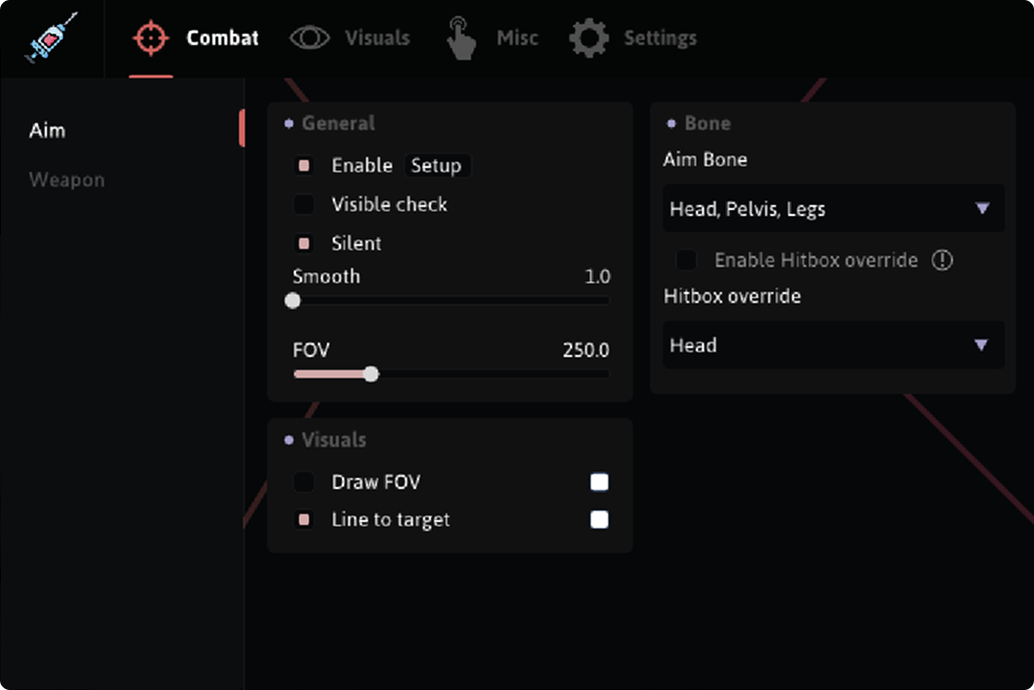Image resolution: width=1034 pixels, height=690 pixels.
Task: Click the Visuals eye icon
Action: [310, 38]
